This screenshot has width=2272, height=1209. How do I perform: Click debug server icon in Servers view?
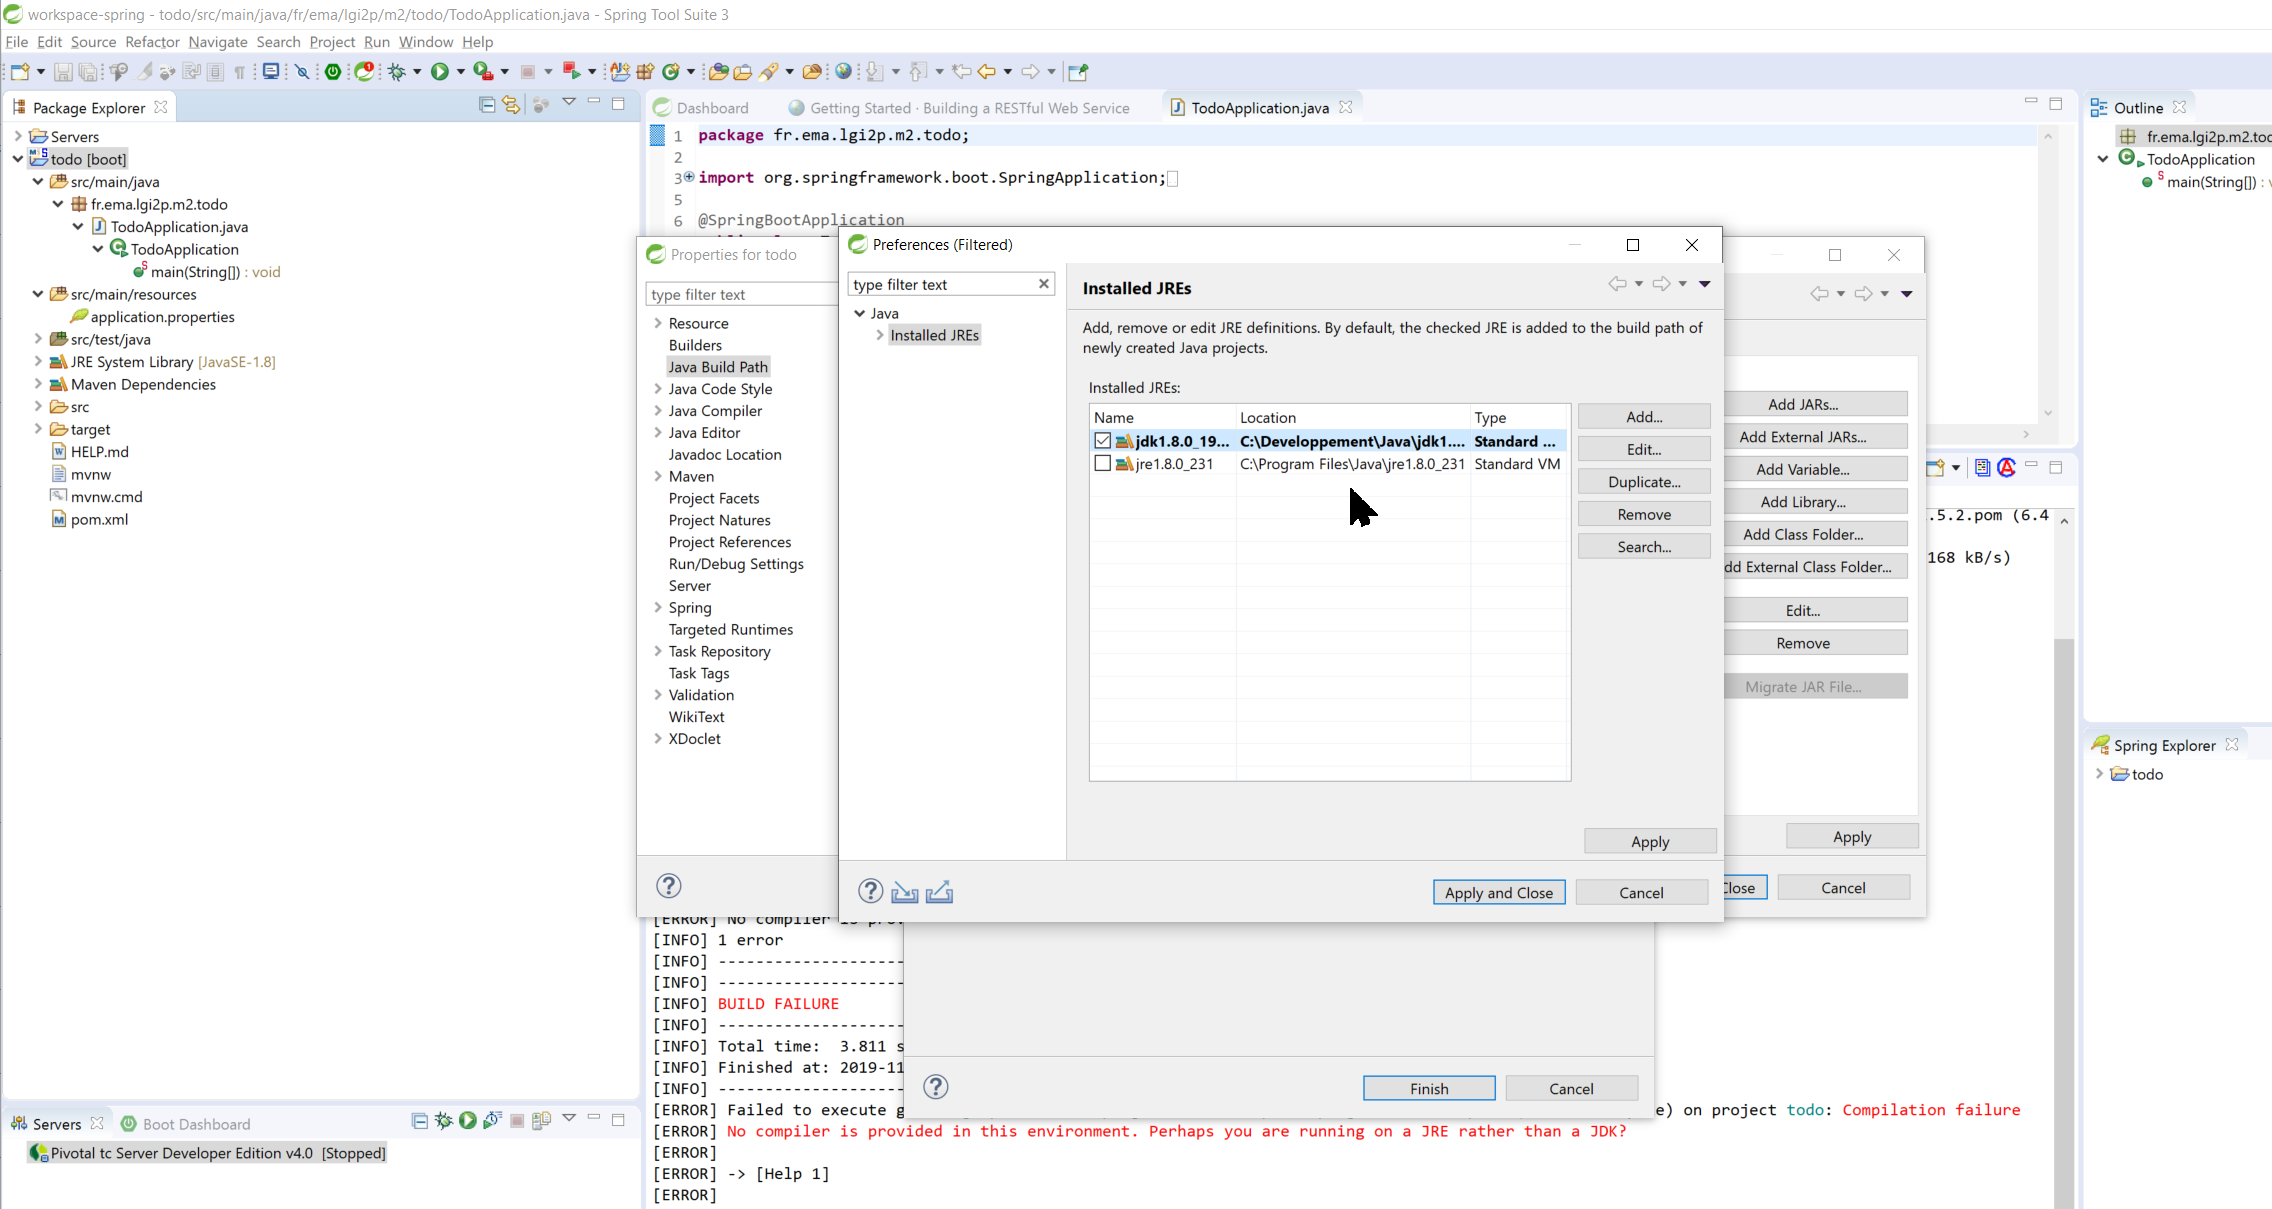coord(444,1120)
